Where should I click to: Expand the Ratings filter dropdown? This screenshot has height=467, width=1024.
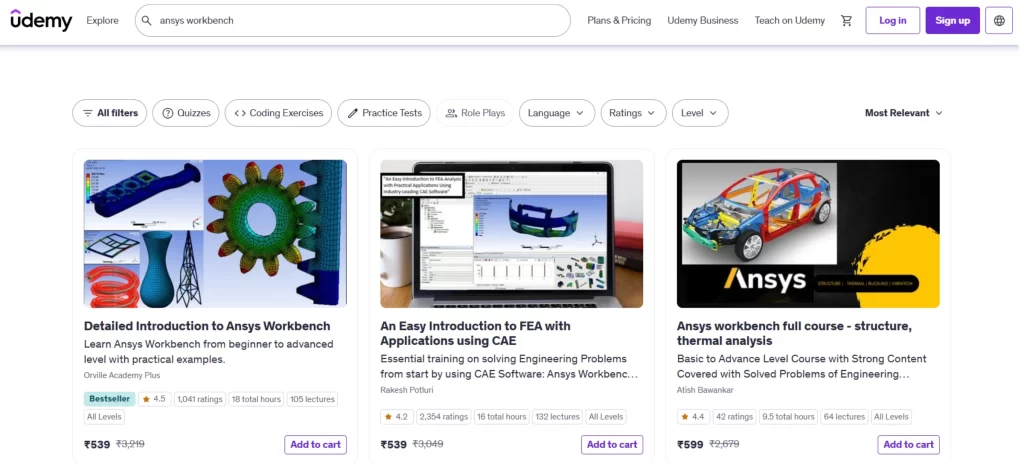[x=633, y=113]
